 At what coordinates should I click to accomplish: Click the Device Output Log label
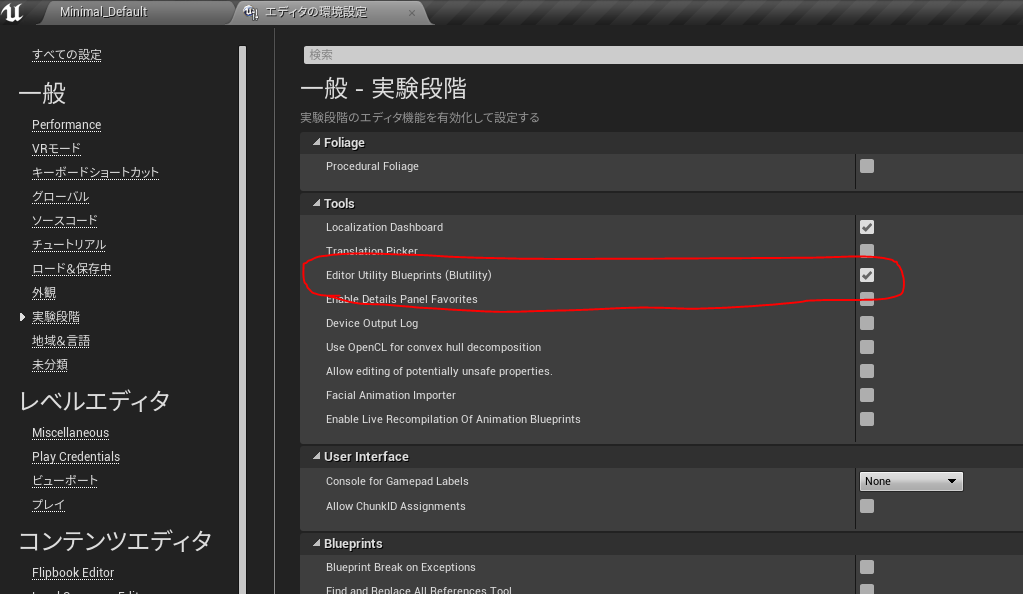tap(372, 323)
